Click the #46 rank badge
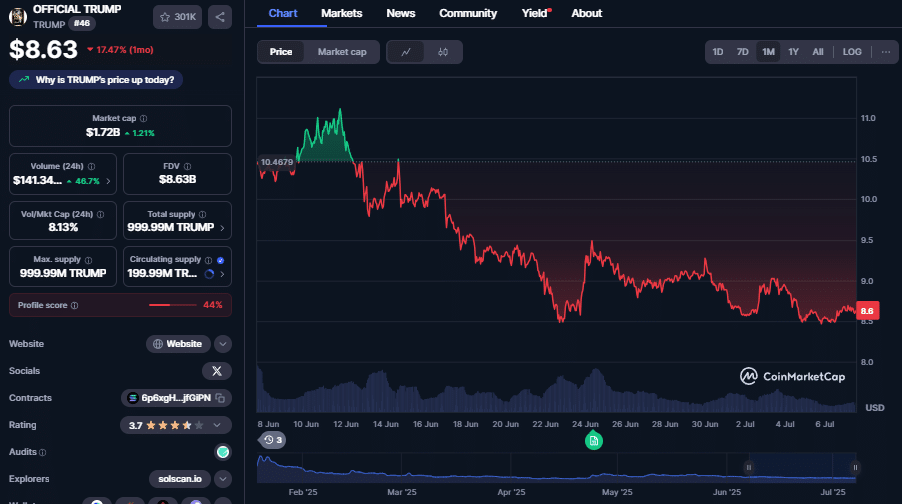 pos(82,24)
